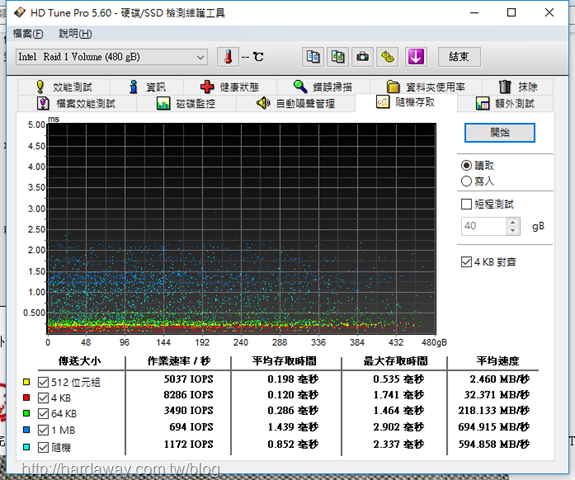The height and width of the screenshot is (480, 575).
Task: Click the camera save screenshot icon
Action: 363,57
